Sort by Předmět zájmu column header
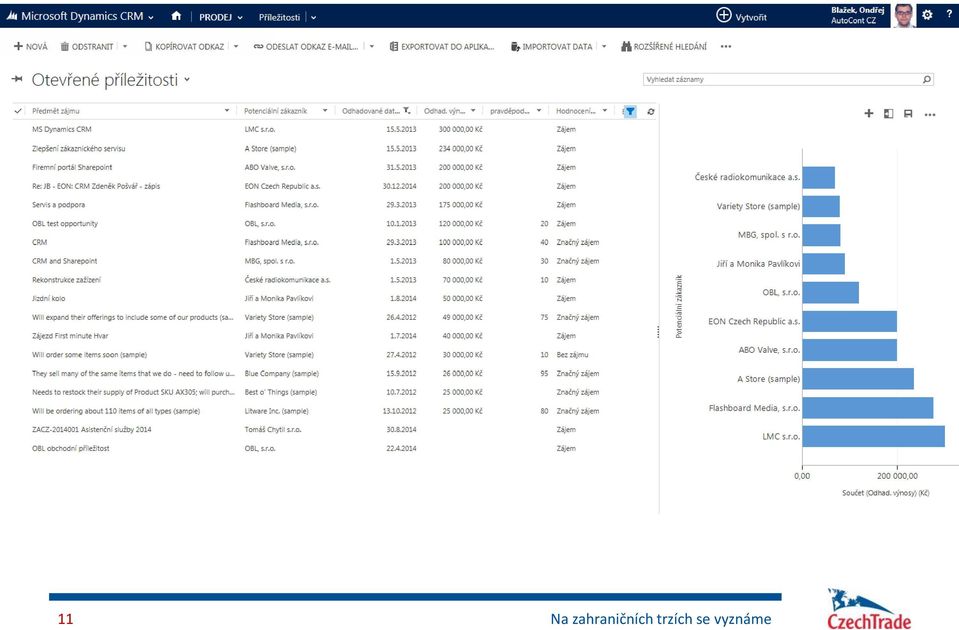 (x=56, y=111)
